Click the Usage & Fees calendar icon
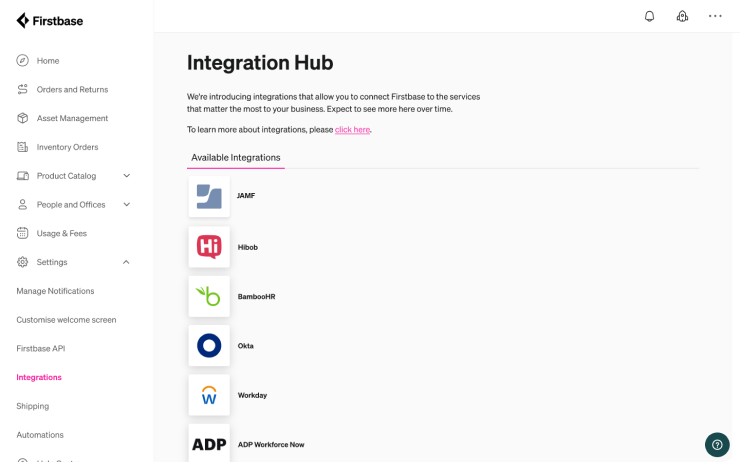The height and width of the screenshot is (462, 740). tap(22, 233)
